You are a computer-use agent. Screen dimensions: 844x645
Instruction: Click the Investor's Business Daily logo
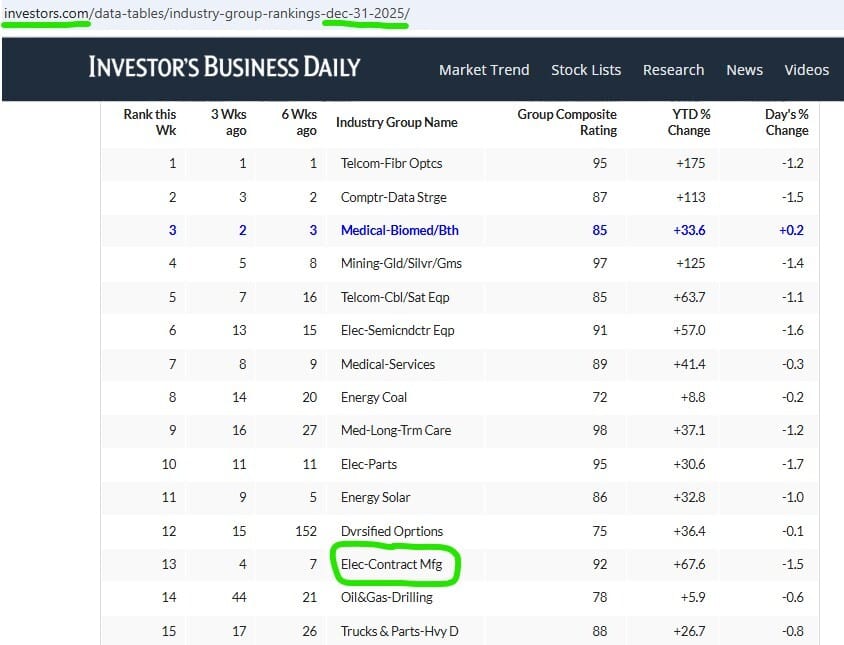pyautogui.click(x=224, y=67)
